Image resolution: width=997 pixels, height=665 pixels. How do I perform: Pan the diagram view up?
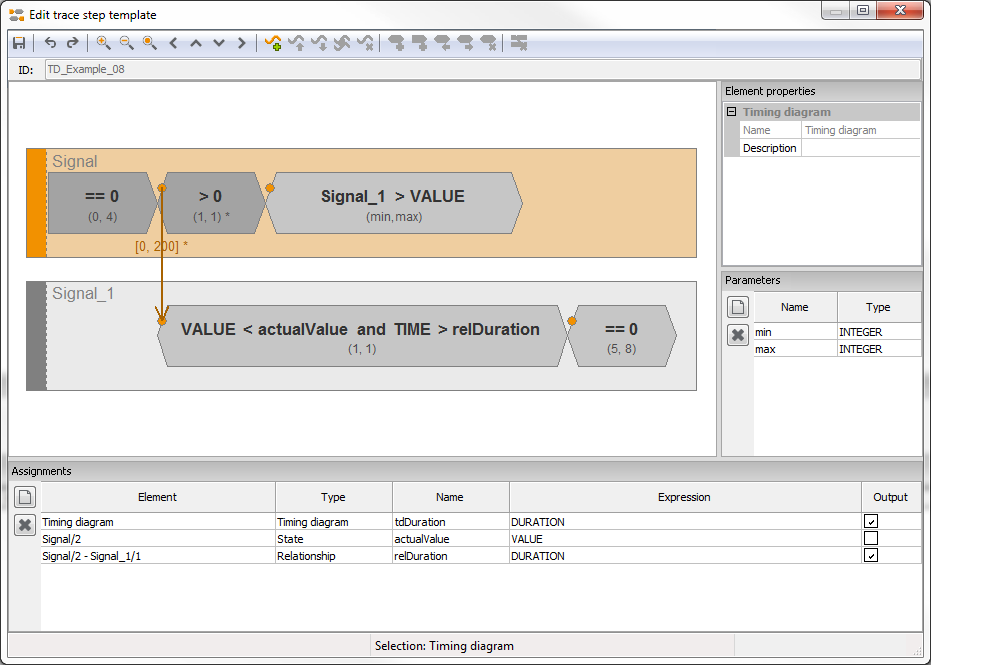tap(196, 43)
